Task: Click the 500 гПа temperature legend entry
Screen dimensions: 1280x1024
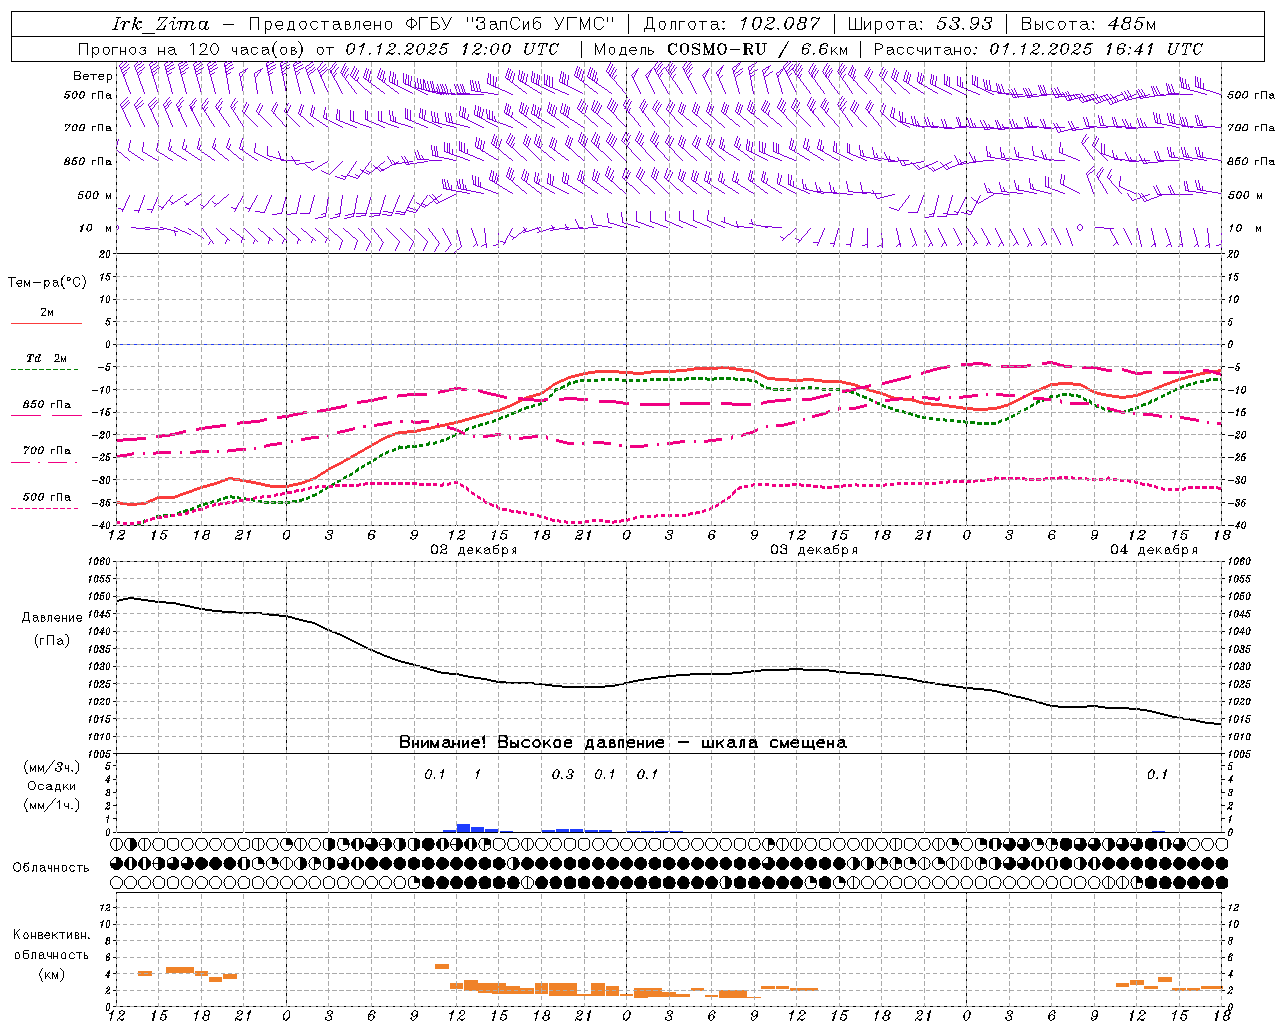Action: (46, 497)
